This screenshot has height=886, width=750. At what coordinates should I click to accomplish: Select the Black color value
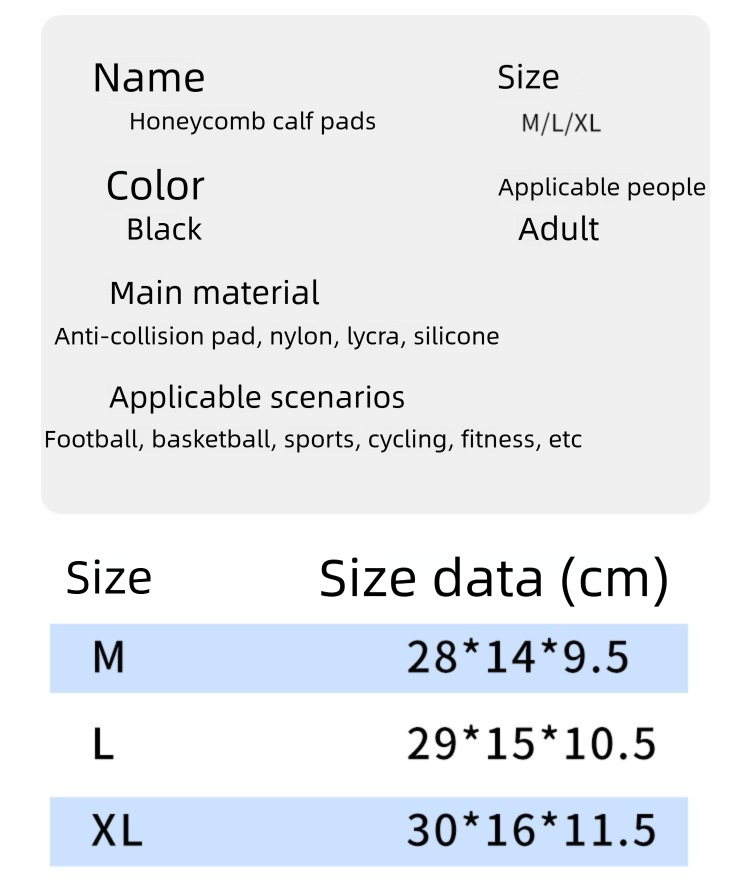tap(164, 230)
